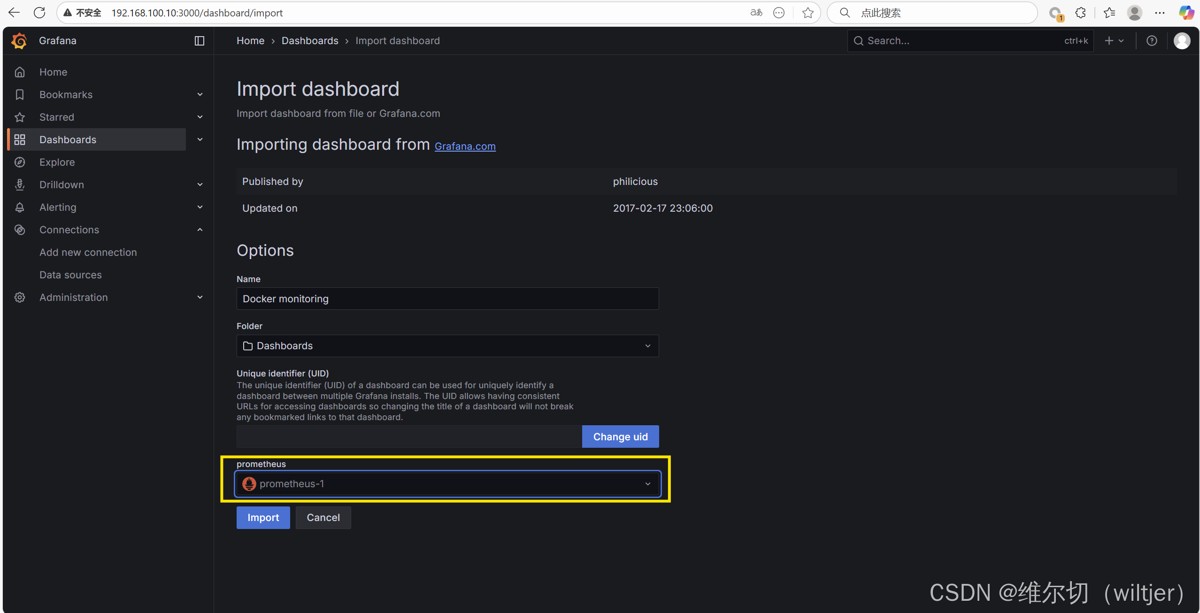Click the magnifier icon in Grafana search

pos(858,41)
